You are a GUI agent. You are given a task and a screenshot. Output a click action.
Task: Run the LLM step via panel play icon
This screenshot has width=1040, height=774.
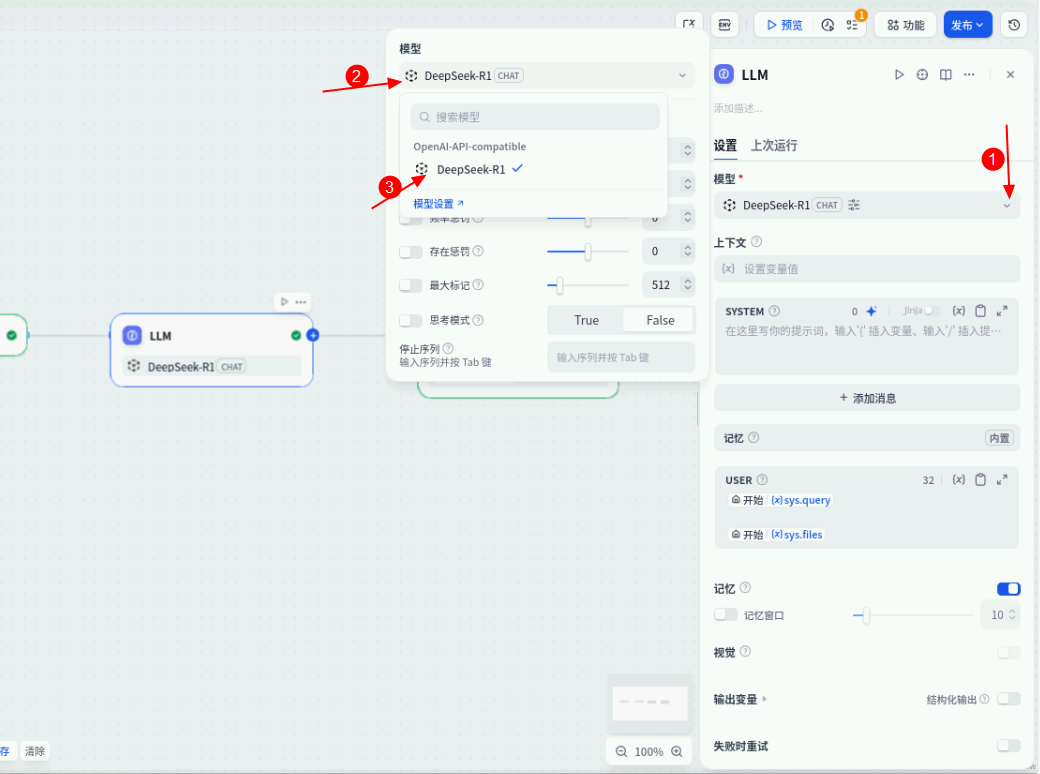[x=899, y=74]
